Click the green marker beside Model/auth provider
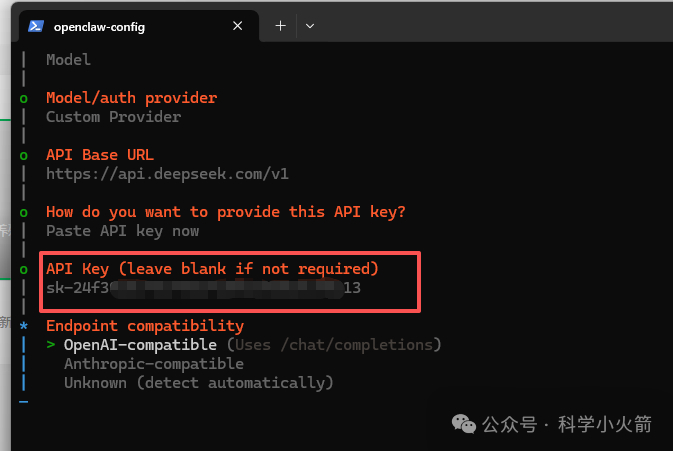Screen dimensions: 673x451 (x=23, y=99)
